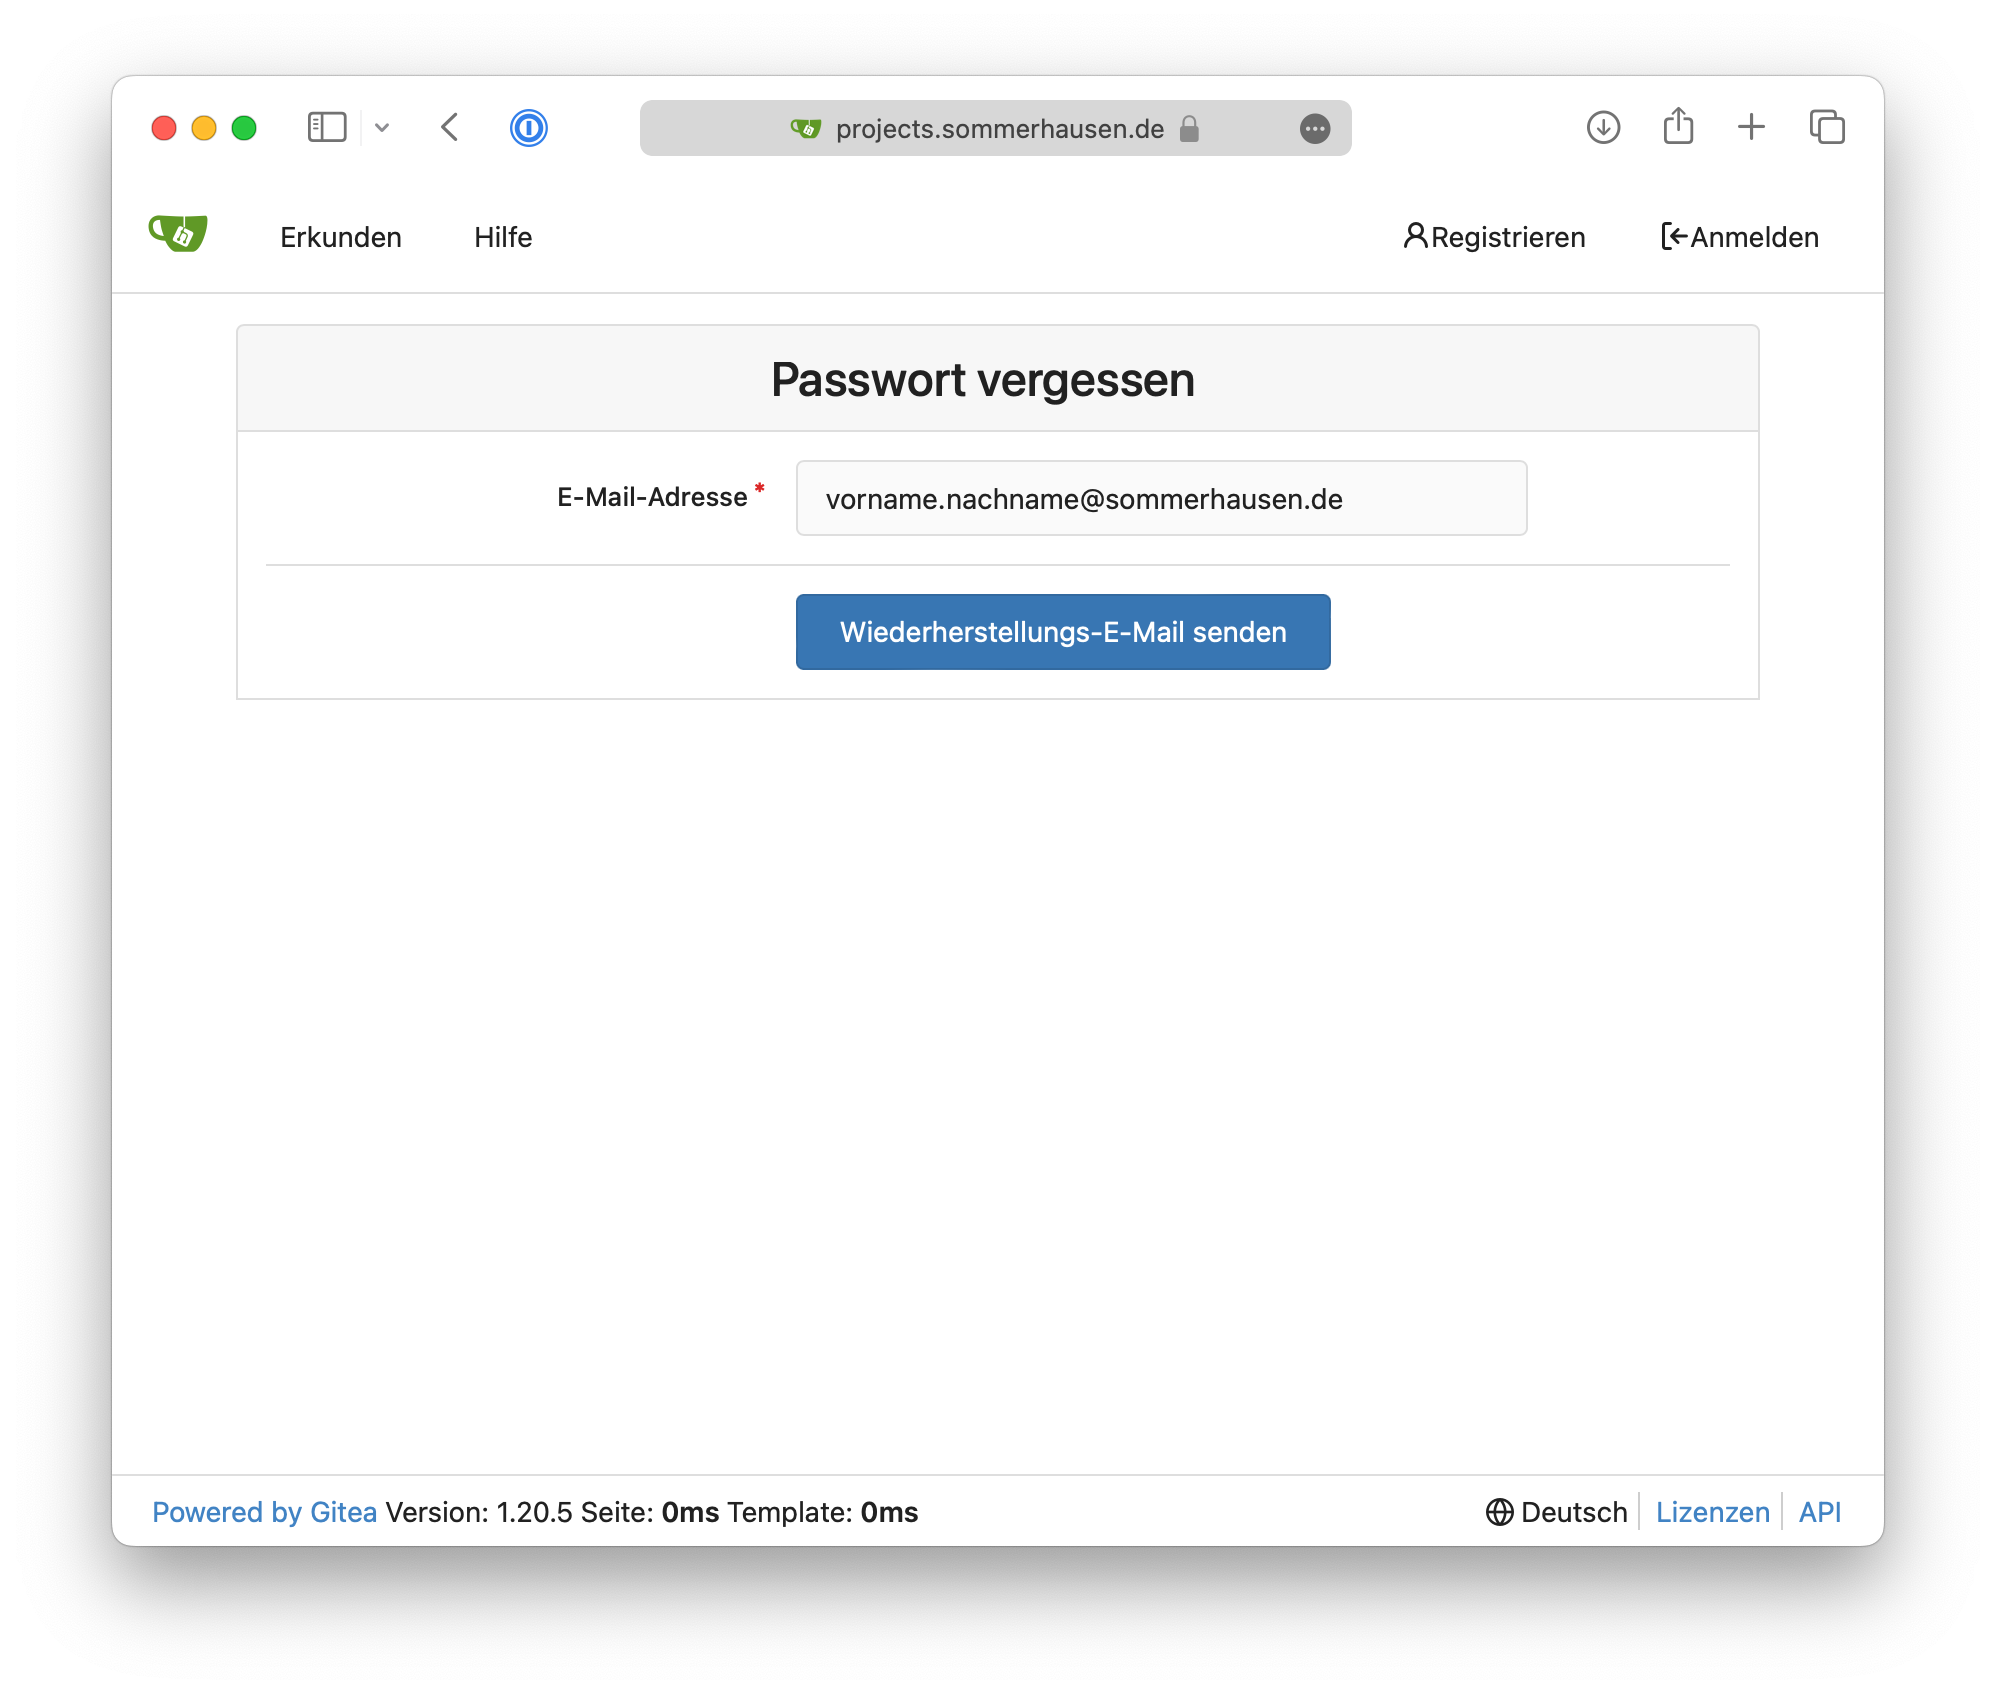
Task: Navigate back with the back arrow
Action: [x=449, y=128]
